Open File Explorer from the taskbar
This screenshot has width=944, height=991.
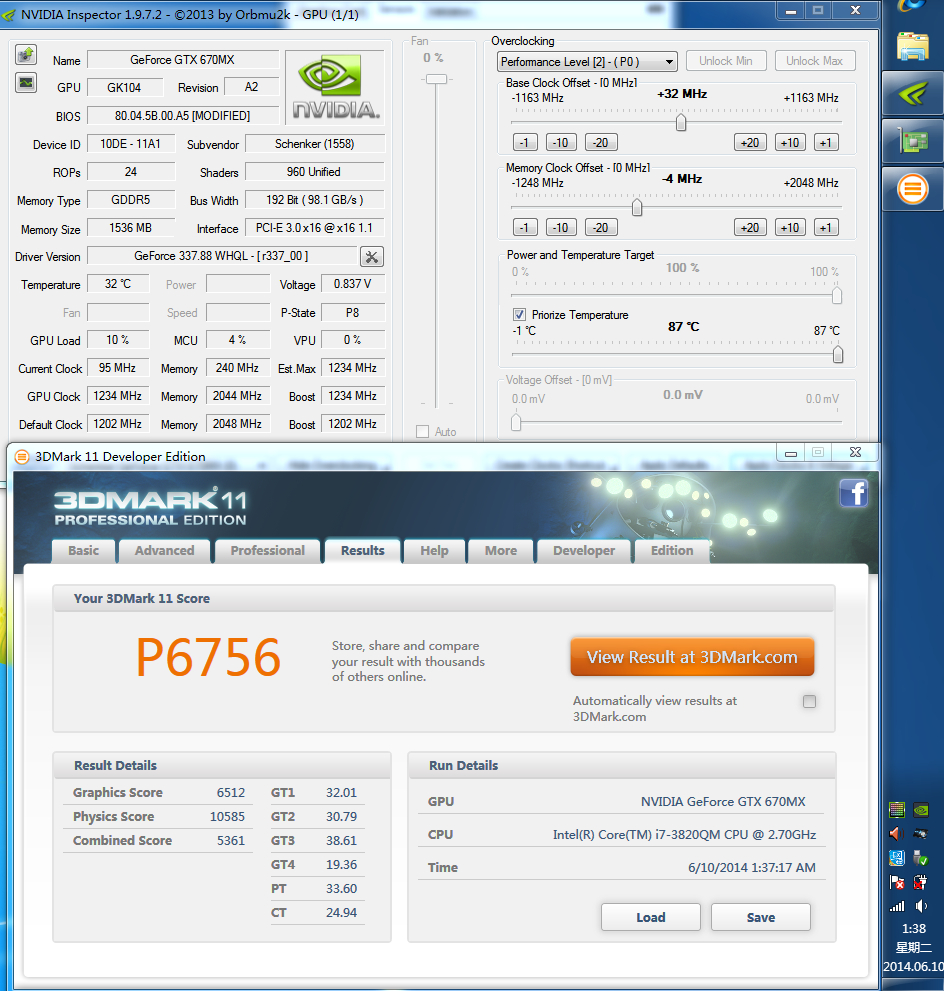point(913,46)
